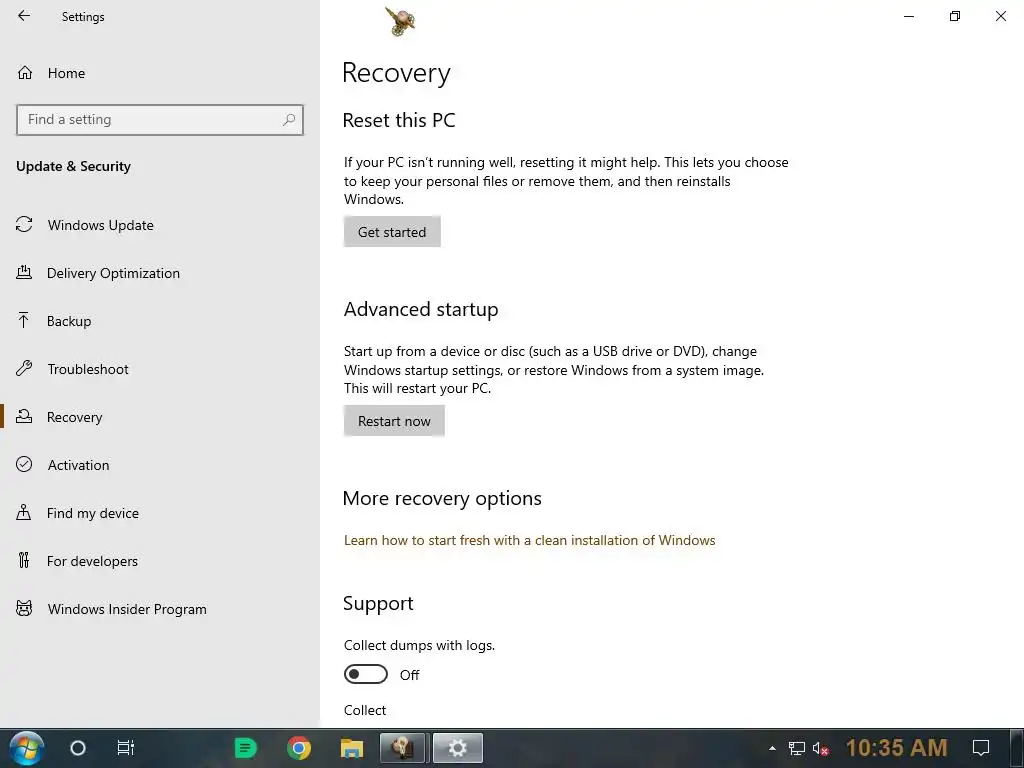Click the For developers tools icon
This screenshot has width=1024, height=768.
point(24,560)
